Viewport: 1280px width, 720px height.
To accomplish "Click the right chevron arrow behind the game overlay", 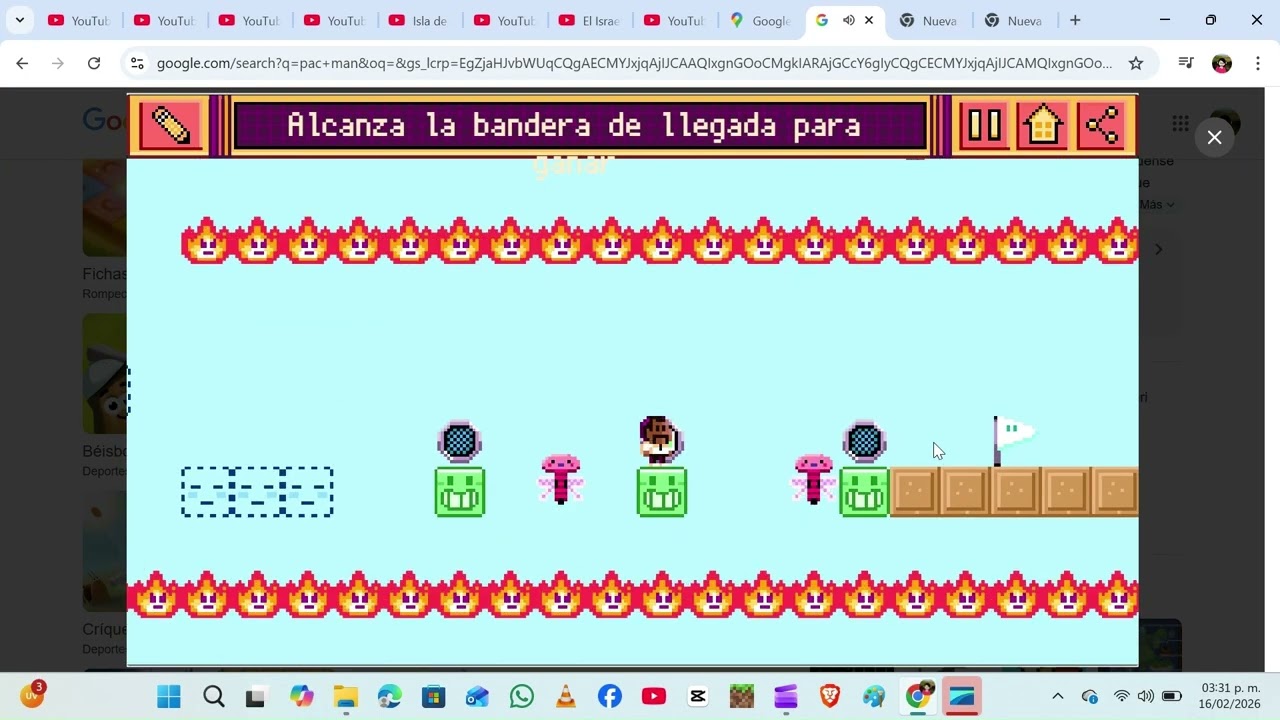I will 1159,250.
